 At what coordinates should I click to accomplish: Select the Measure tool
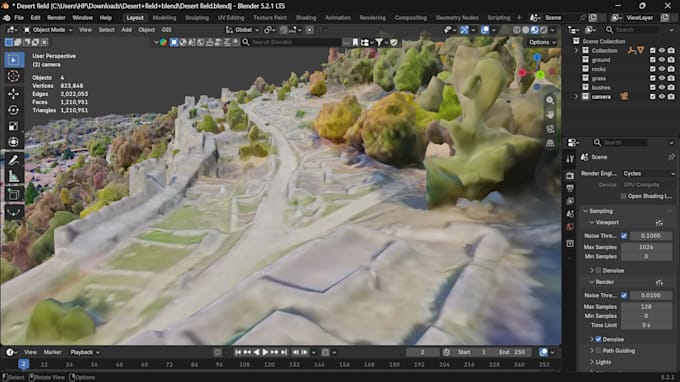13,176
